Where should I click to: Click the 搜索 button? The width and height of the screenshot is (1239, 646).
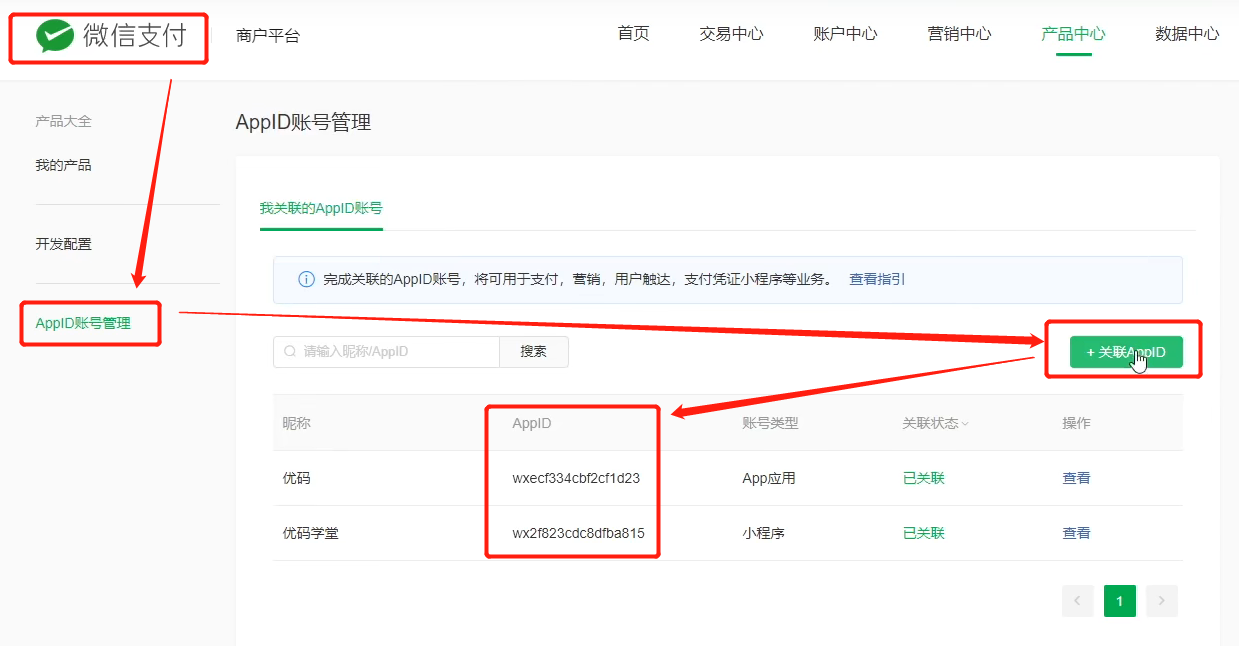point(534,352)
